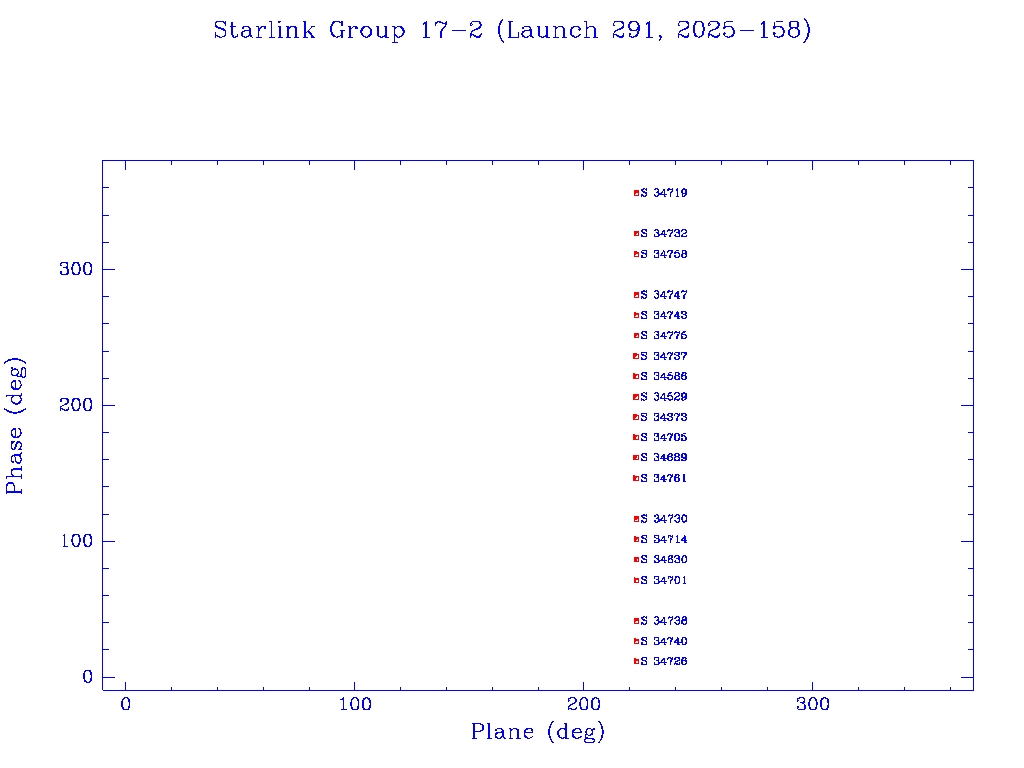Click the text label S 34719
The height and width of the screenshot is (768, 1024).
(x=664, y=193)
